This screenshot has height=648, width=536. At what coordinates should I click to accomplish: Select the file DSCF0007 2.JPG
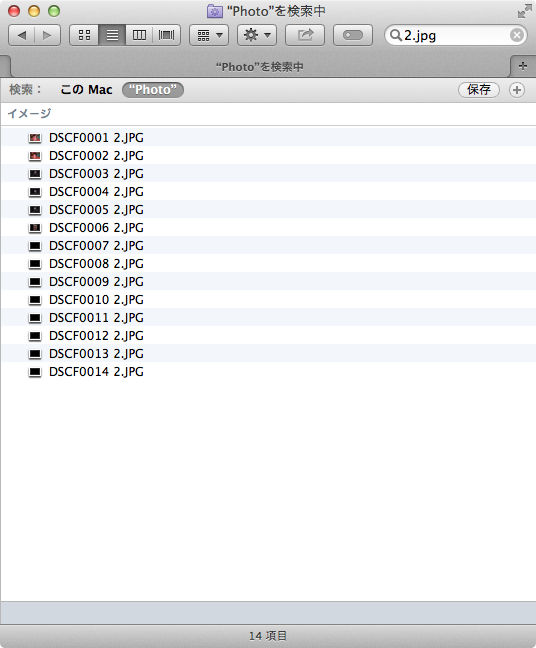[268, 245]
